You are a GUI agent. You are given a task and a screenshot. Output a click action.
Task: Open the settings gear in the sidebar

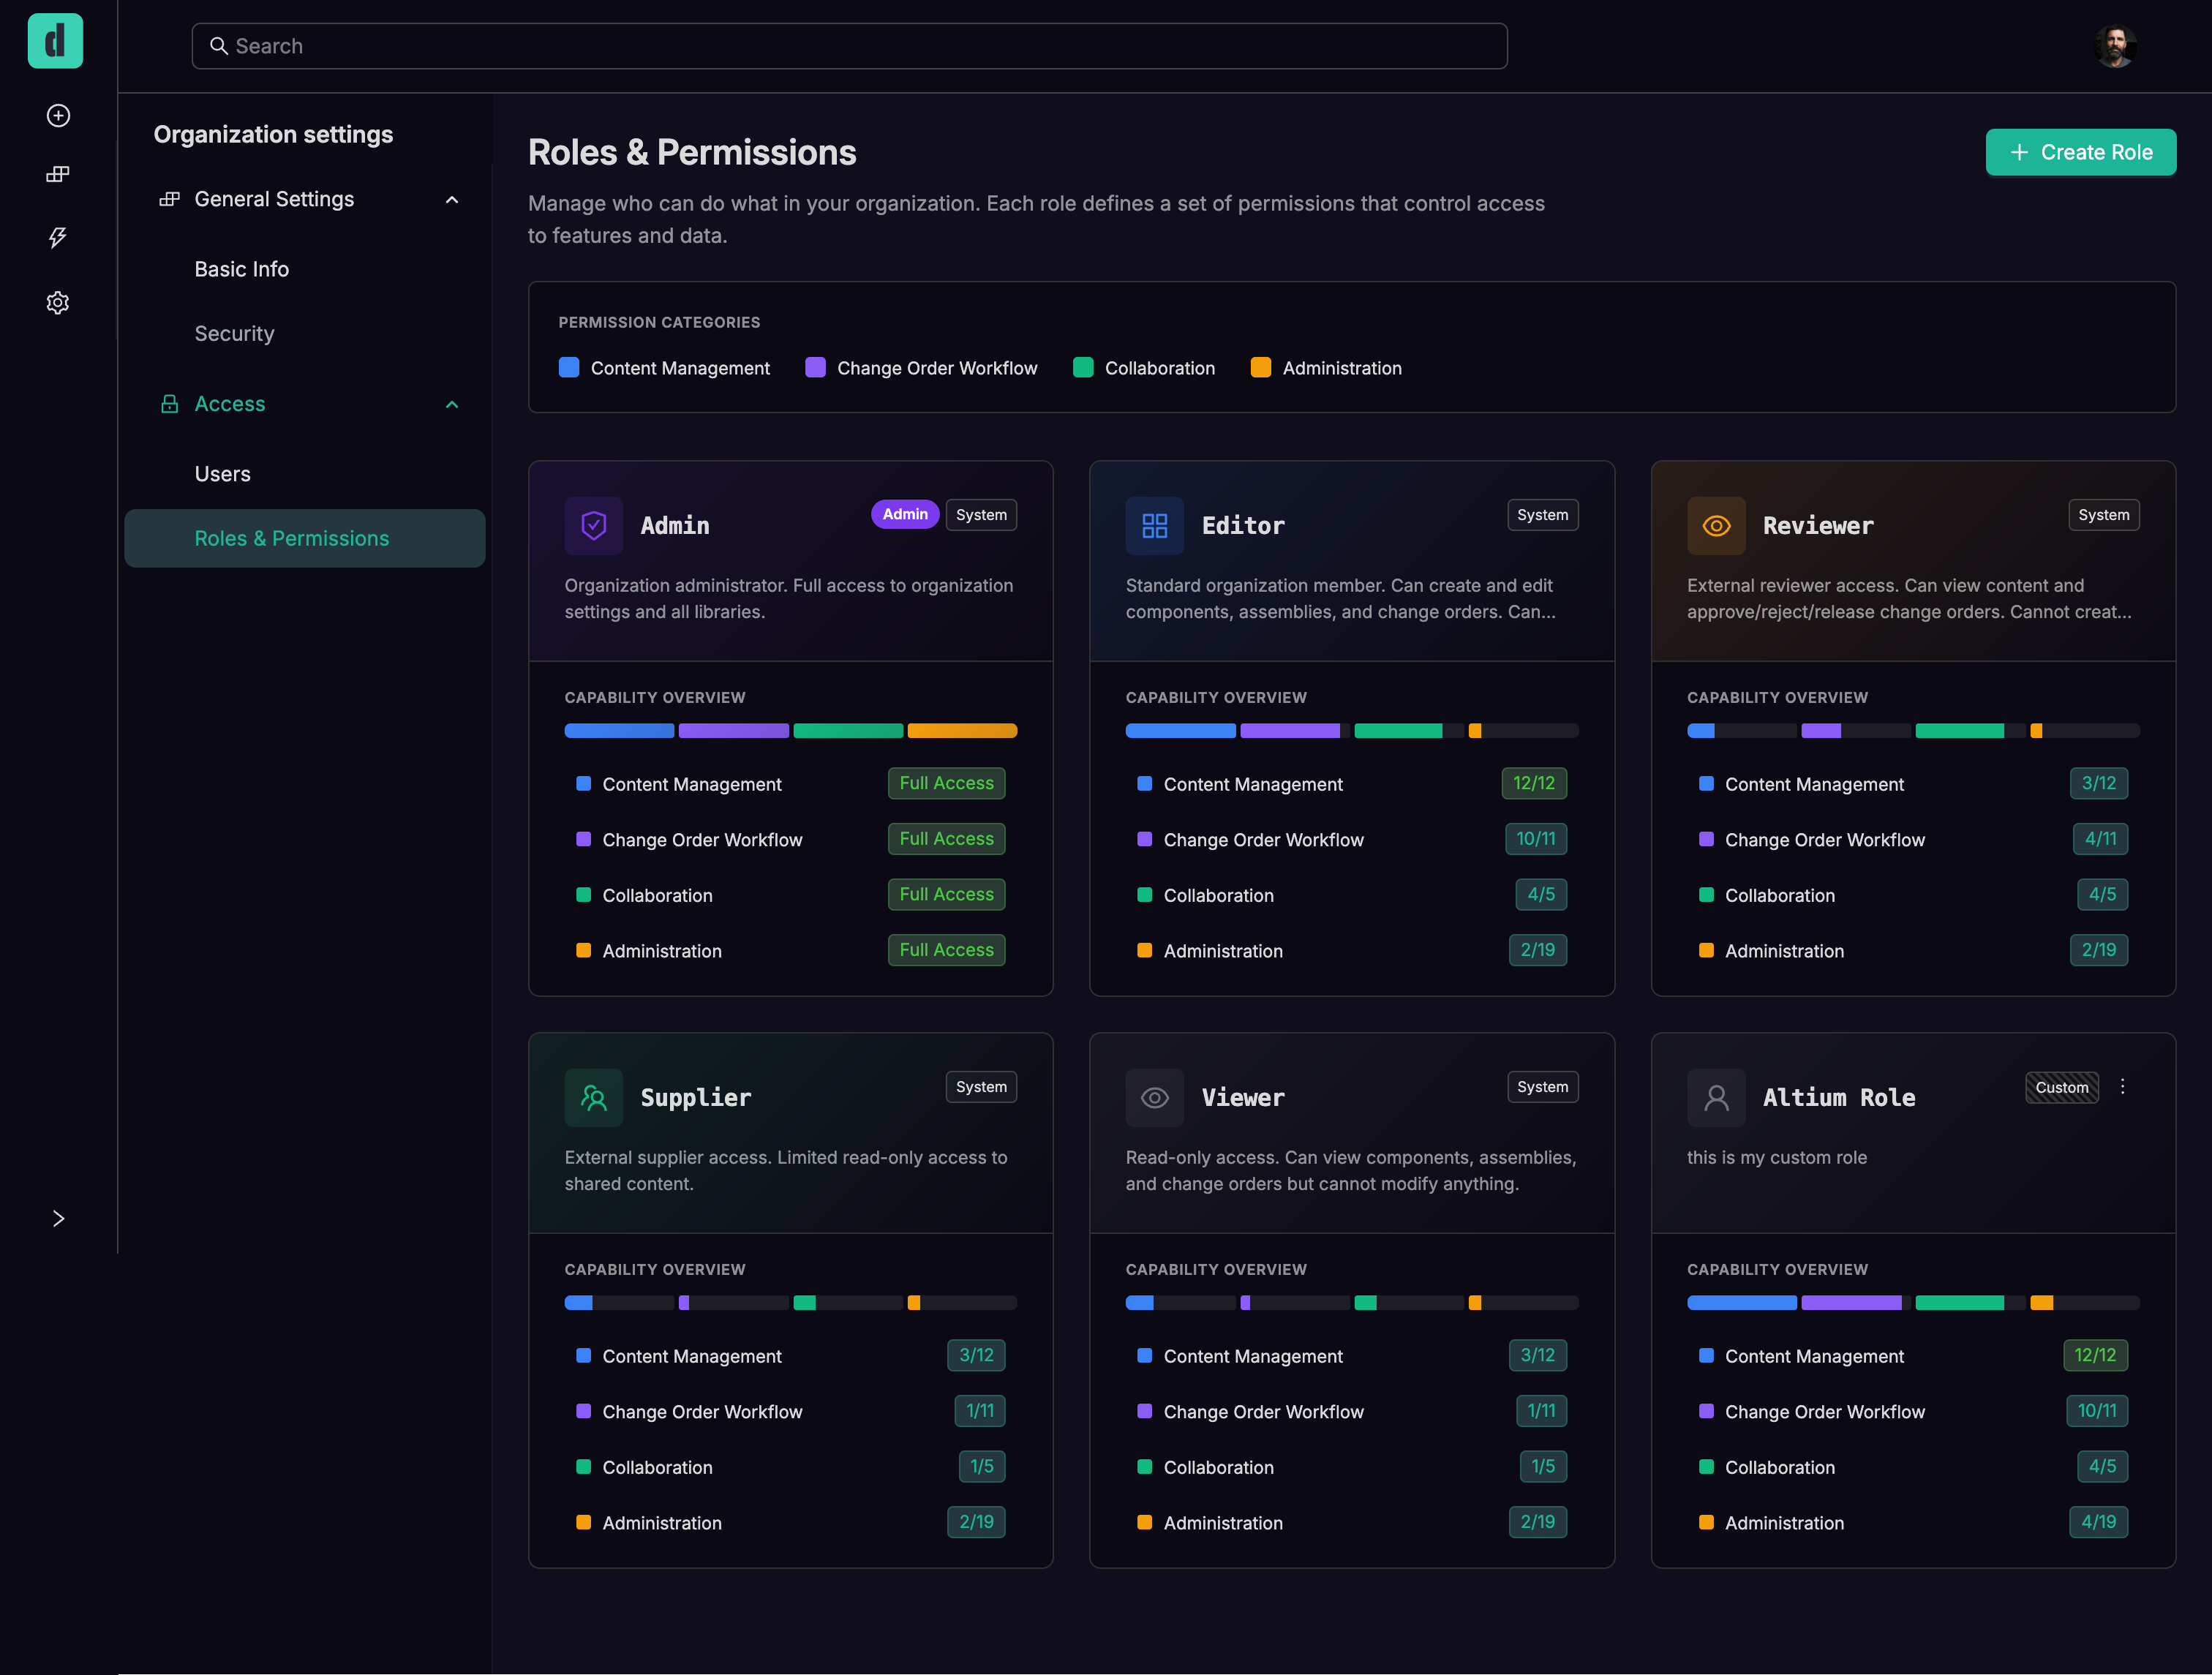(58, 303)
